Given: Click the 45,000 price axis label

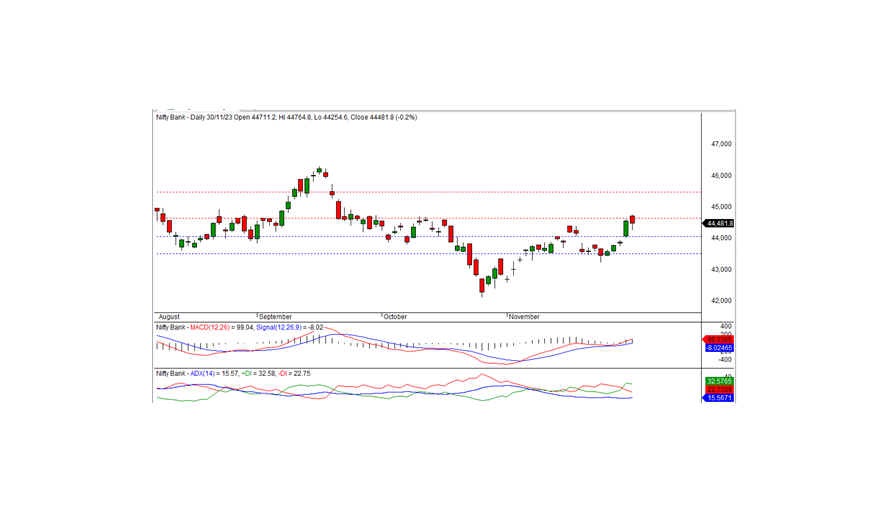Looking at the screenshot, I should point(721,207).
